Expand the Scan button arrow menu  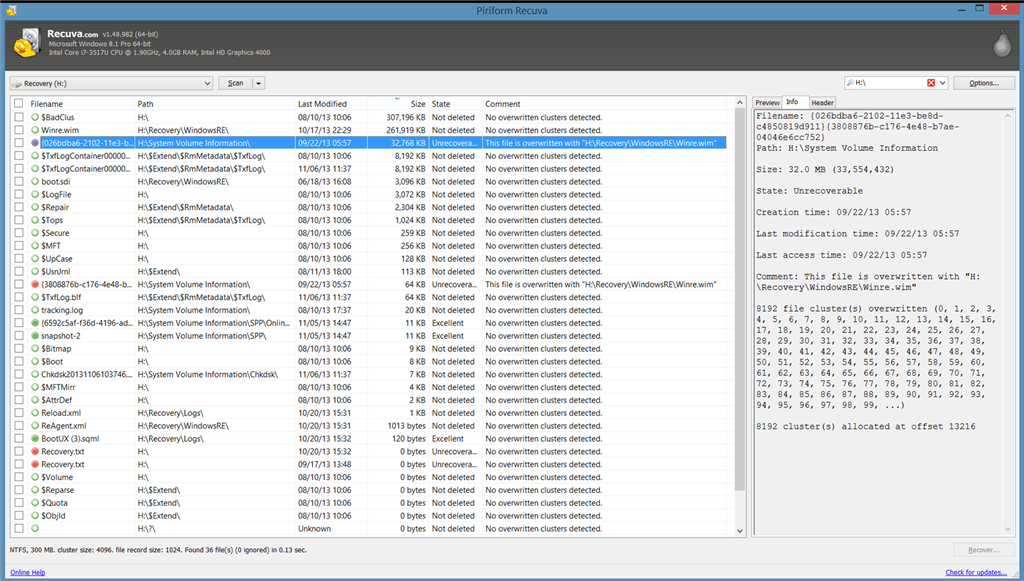pyautogui.click(x=259, y=84)
